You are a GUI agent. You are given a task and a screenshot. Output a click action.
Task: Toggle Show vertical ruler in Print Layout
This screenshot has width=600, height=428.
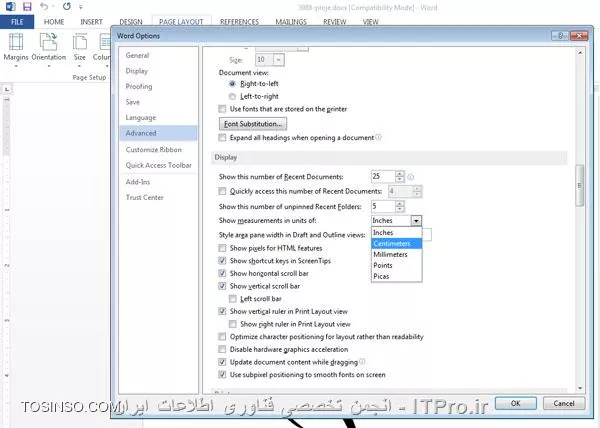coord(222,311)
